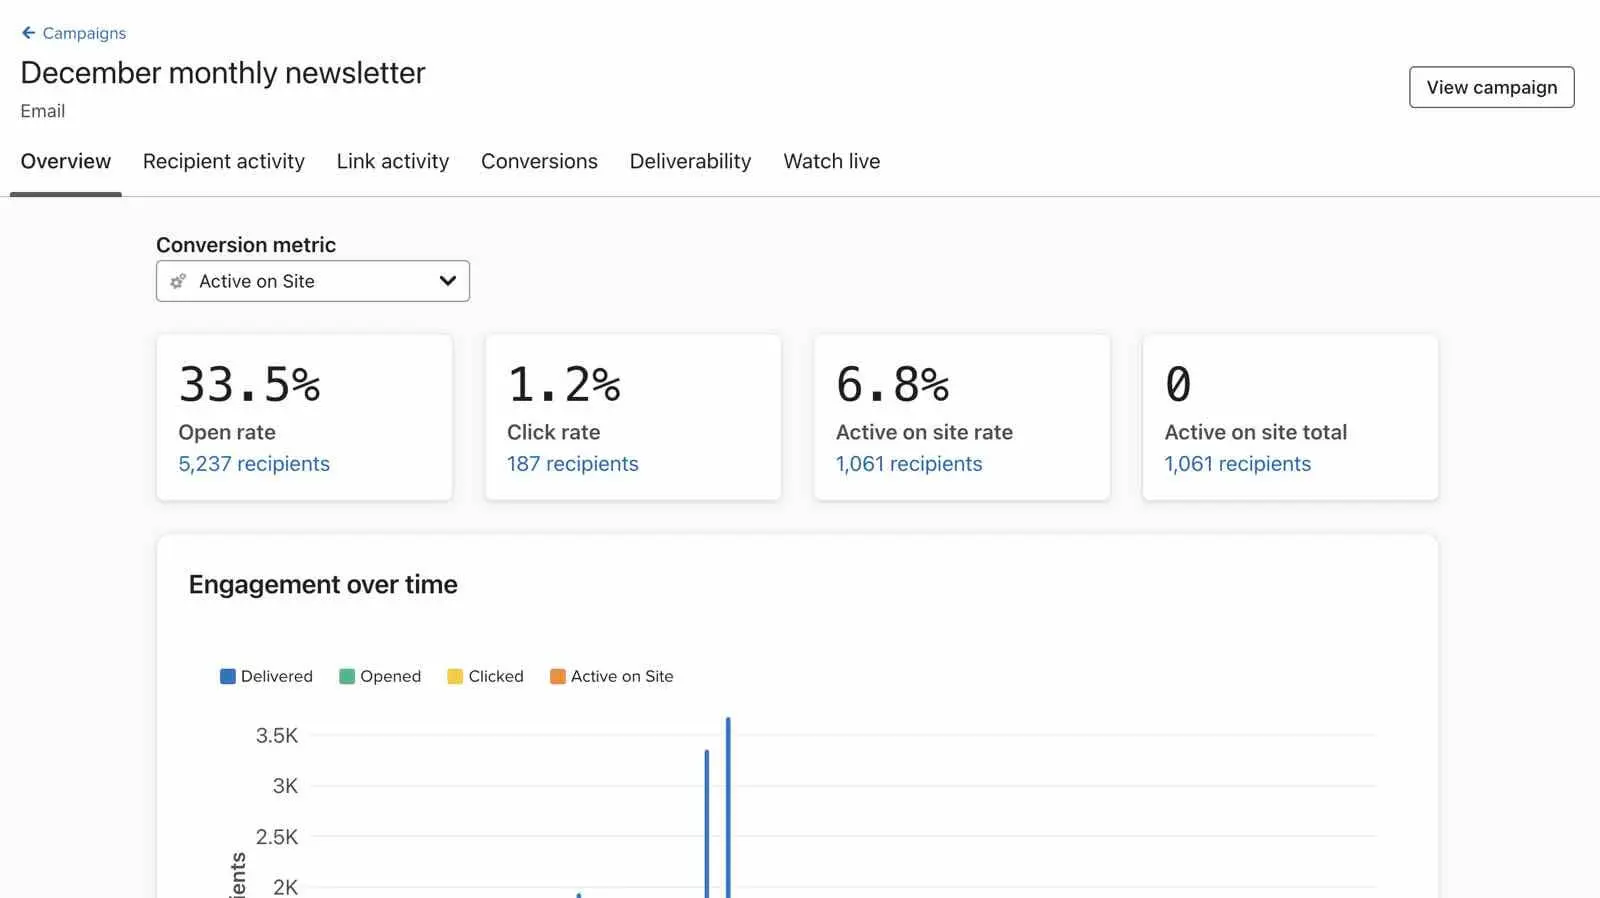Click the dropdown chevron arrow
Image resolution: width=1600 pixels, height=898 pixels.
(447, 282)
